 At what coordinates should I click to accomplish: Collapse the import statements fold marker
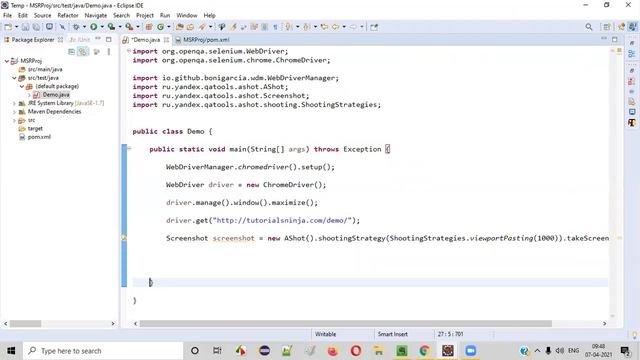coord(129,51)
